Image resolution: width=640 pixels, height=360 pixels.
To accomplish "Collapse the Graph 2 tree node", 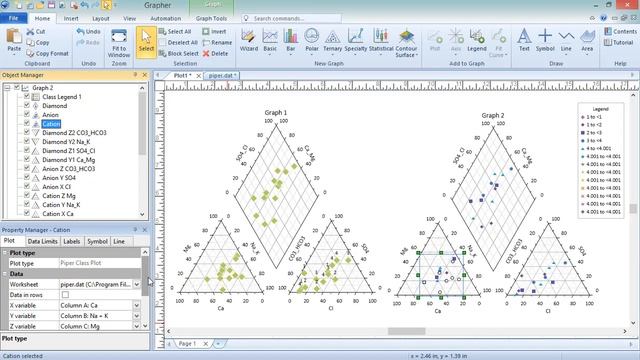I will click(x=7, y=87).
